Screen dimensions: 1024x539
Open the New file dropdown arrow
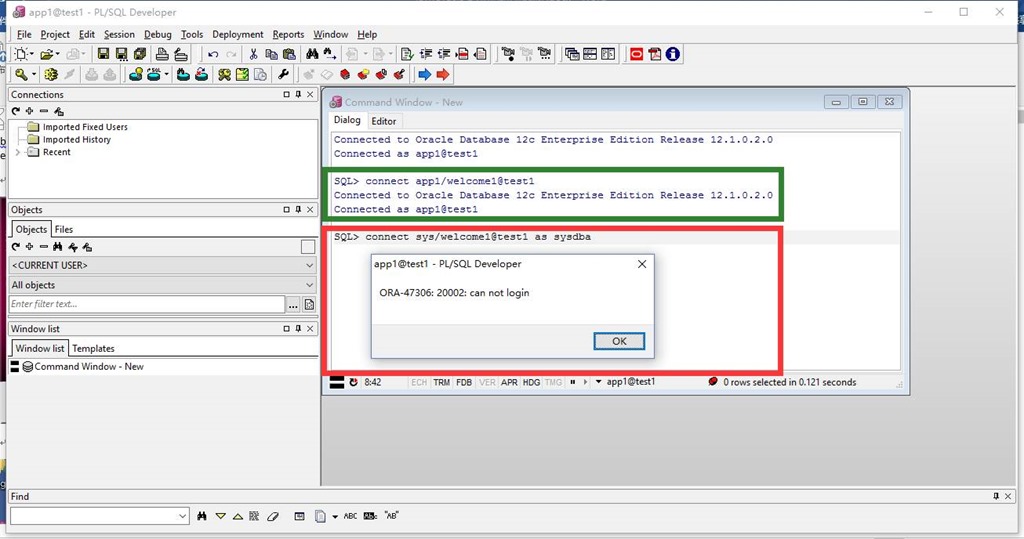[32, 54]
